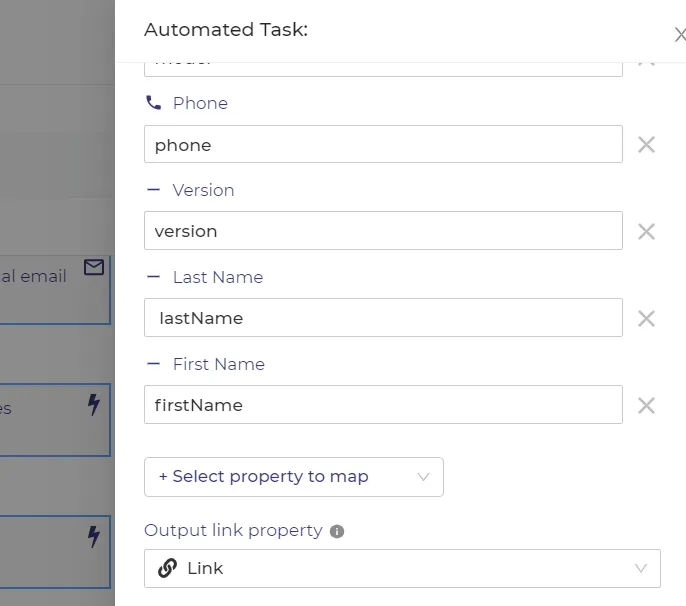Click the envelope icon on email task card
The width and height of the screenshot is (686, 606).
coord(94,267)
